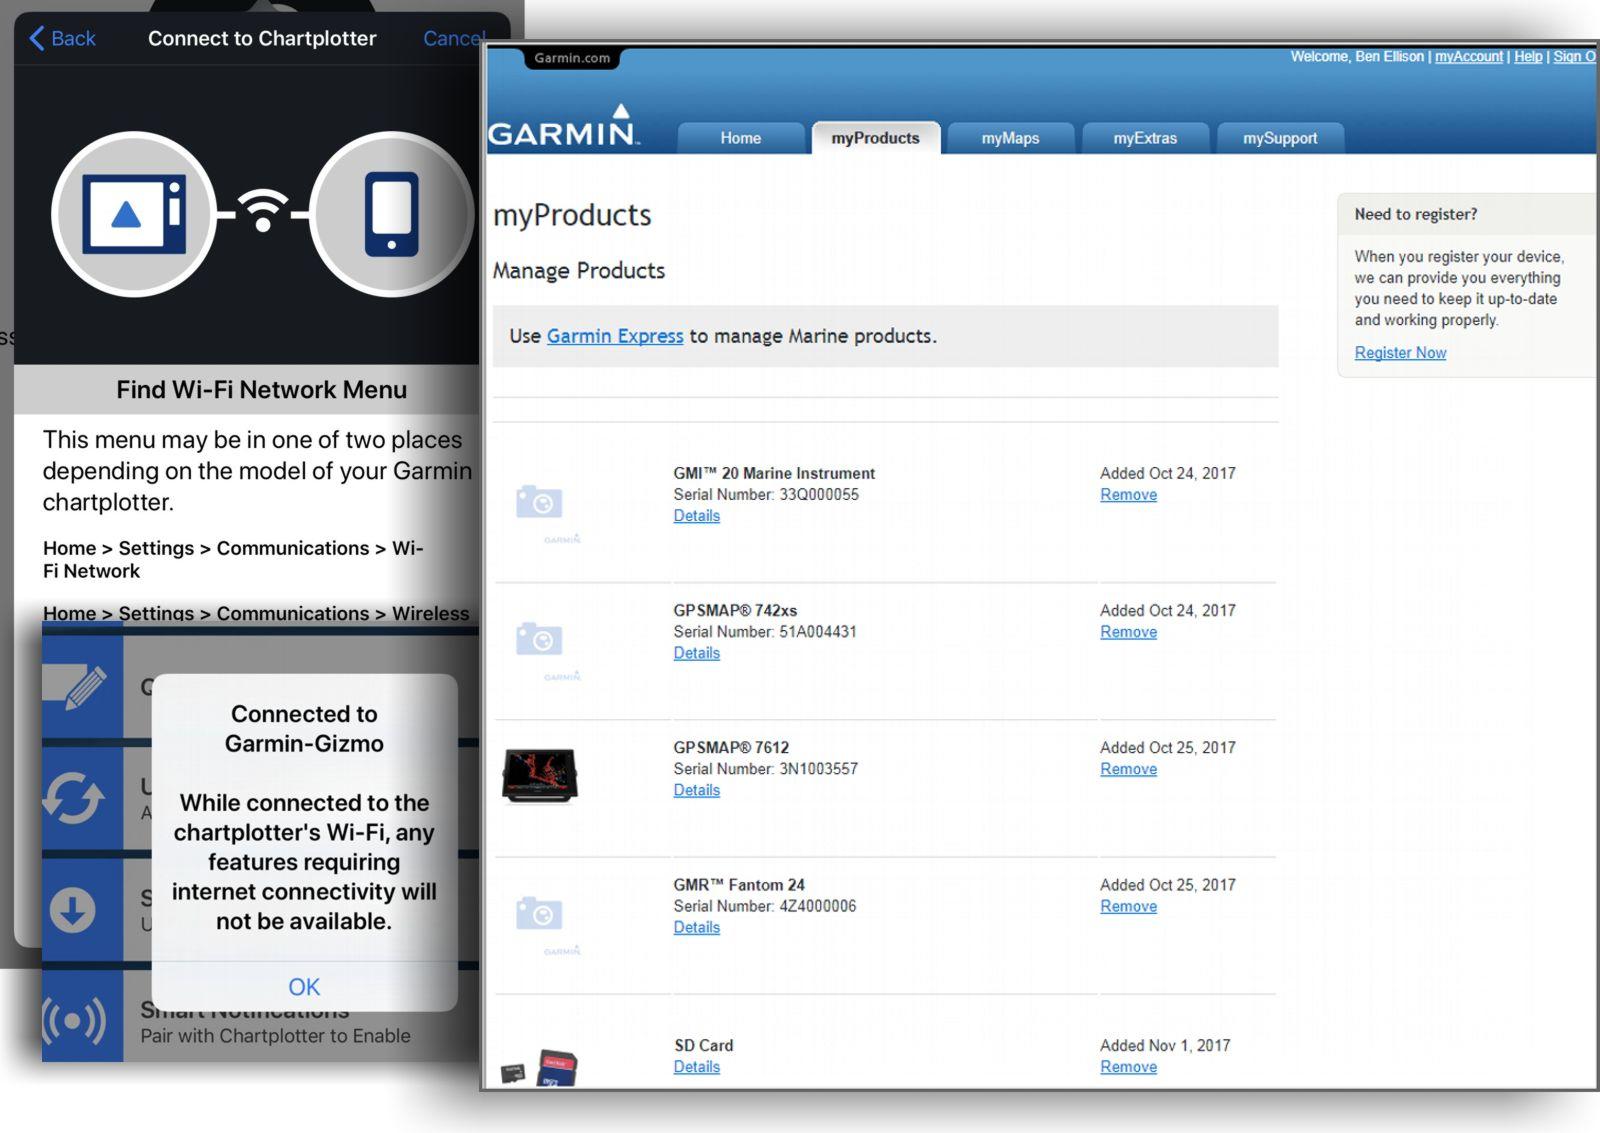Go to the mySupport tab
Image resolution: width=1600 pixels, height=1133 pixels.
1280,138
